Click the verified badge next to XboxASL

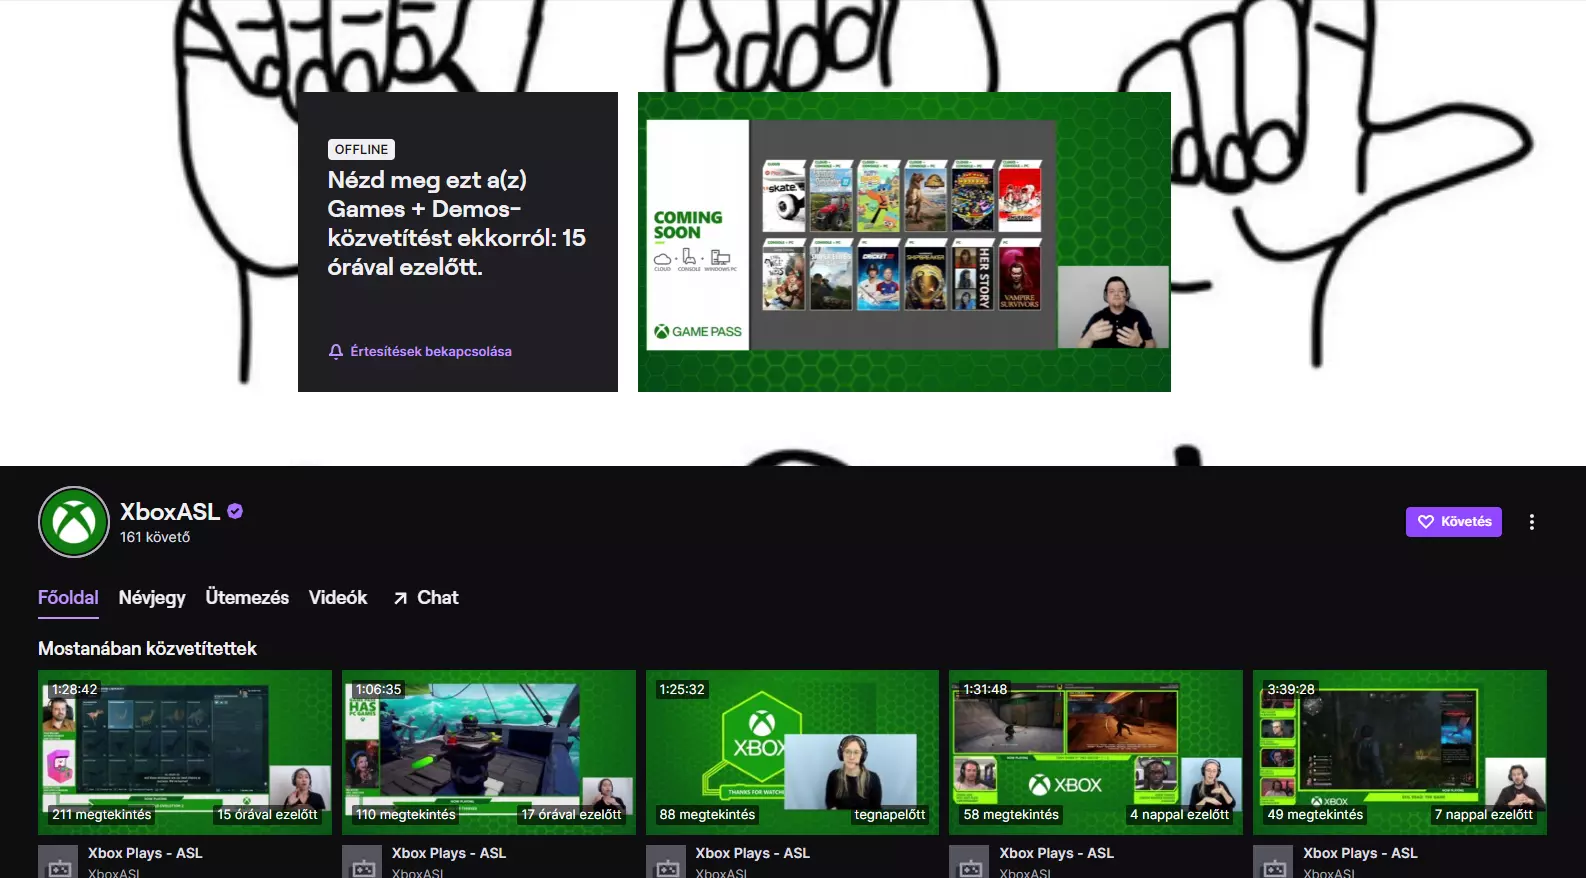[236, 511]
